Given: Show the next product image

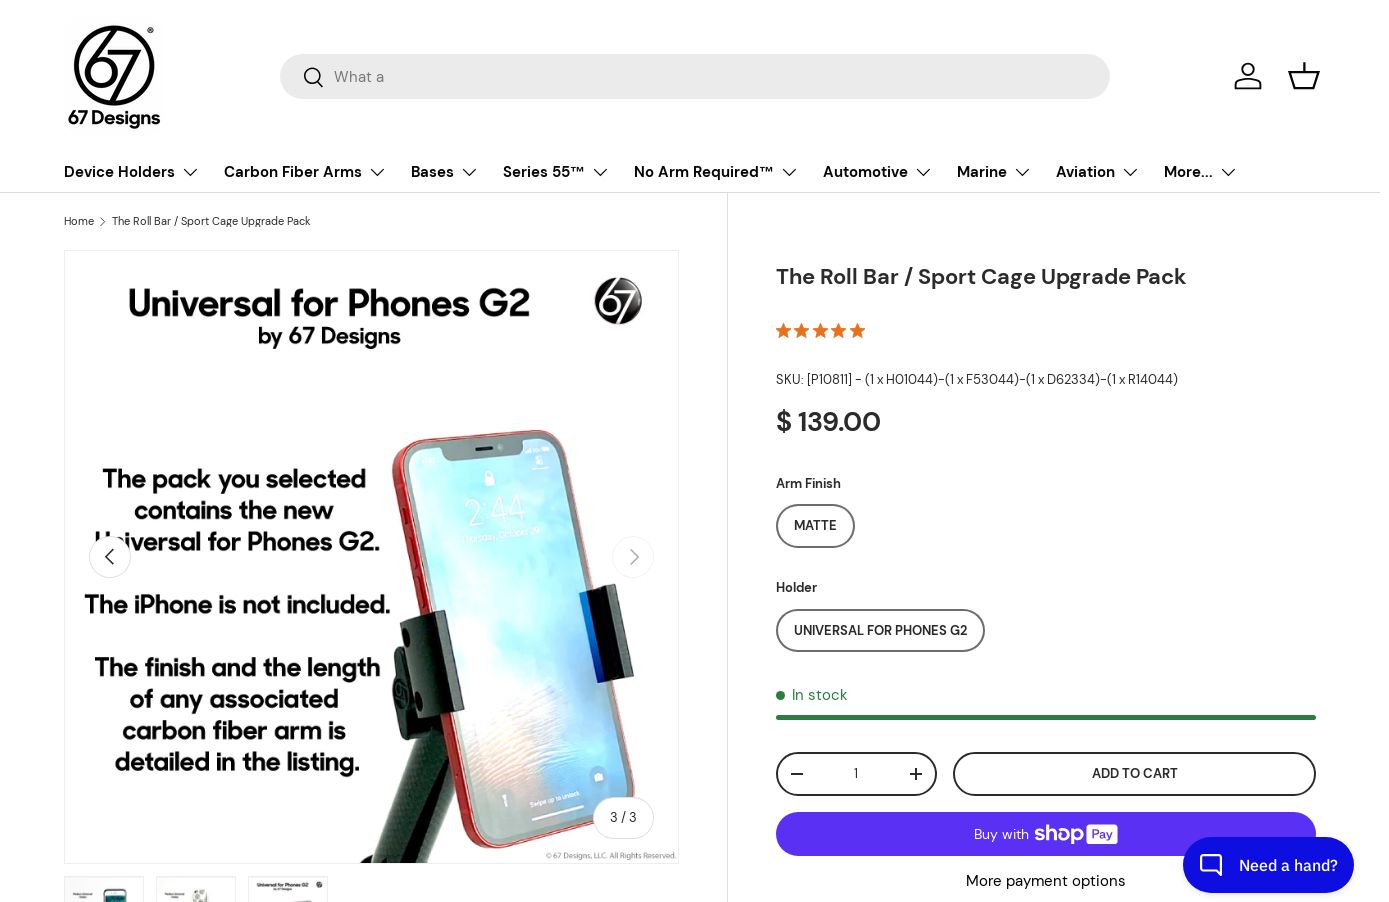Looking at the screenshot, I should pos(633,557).
